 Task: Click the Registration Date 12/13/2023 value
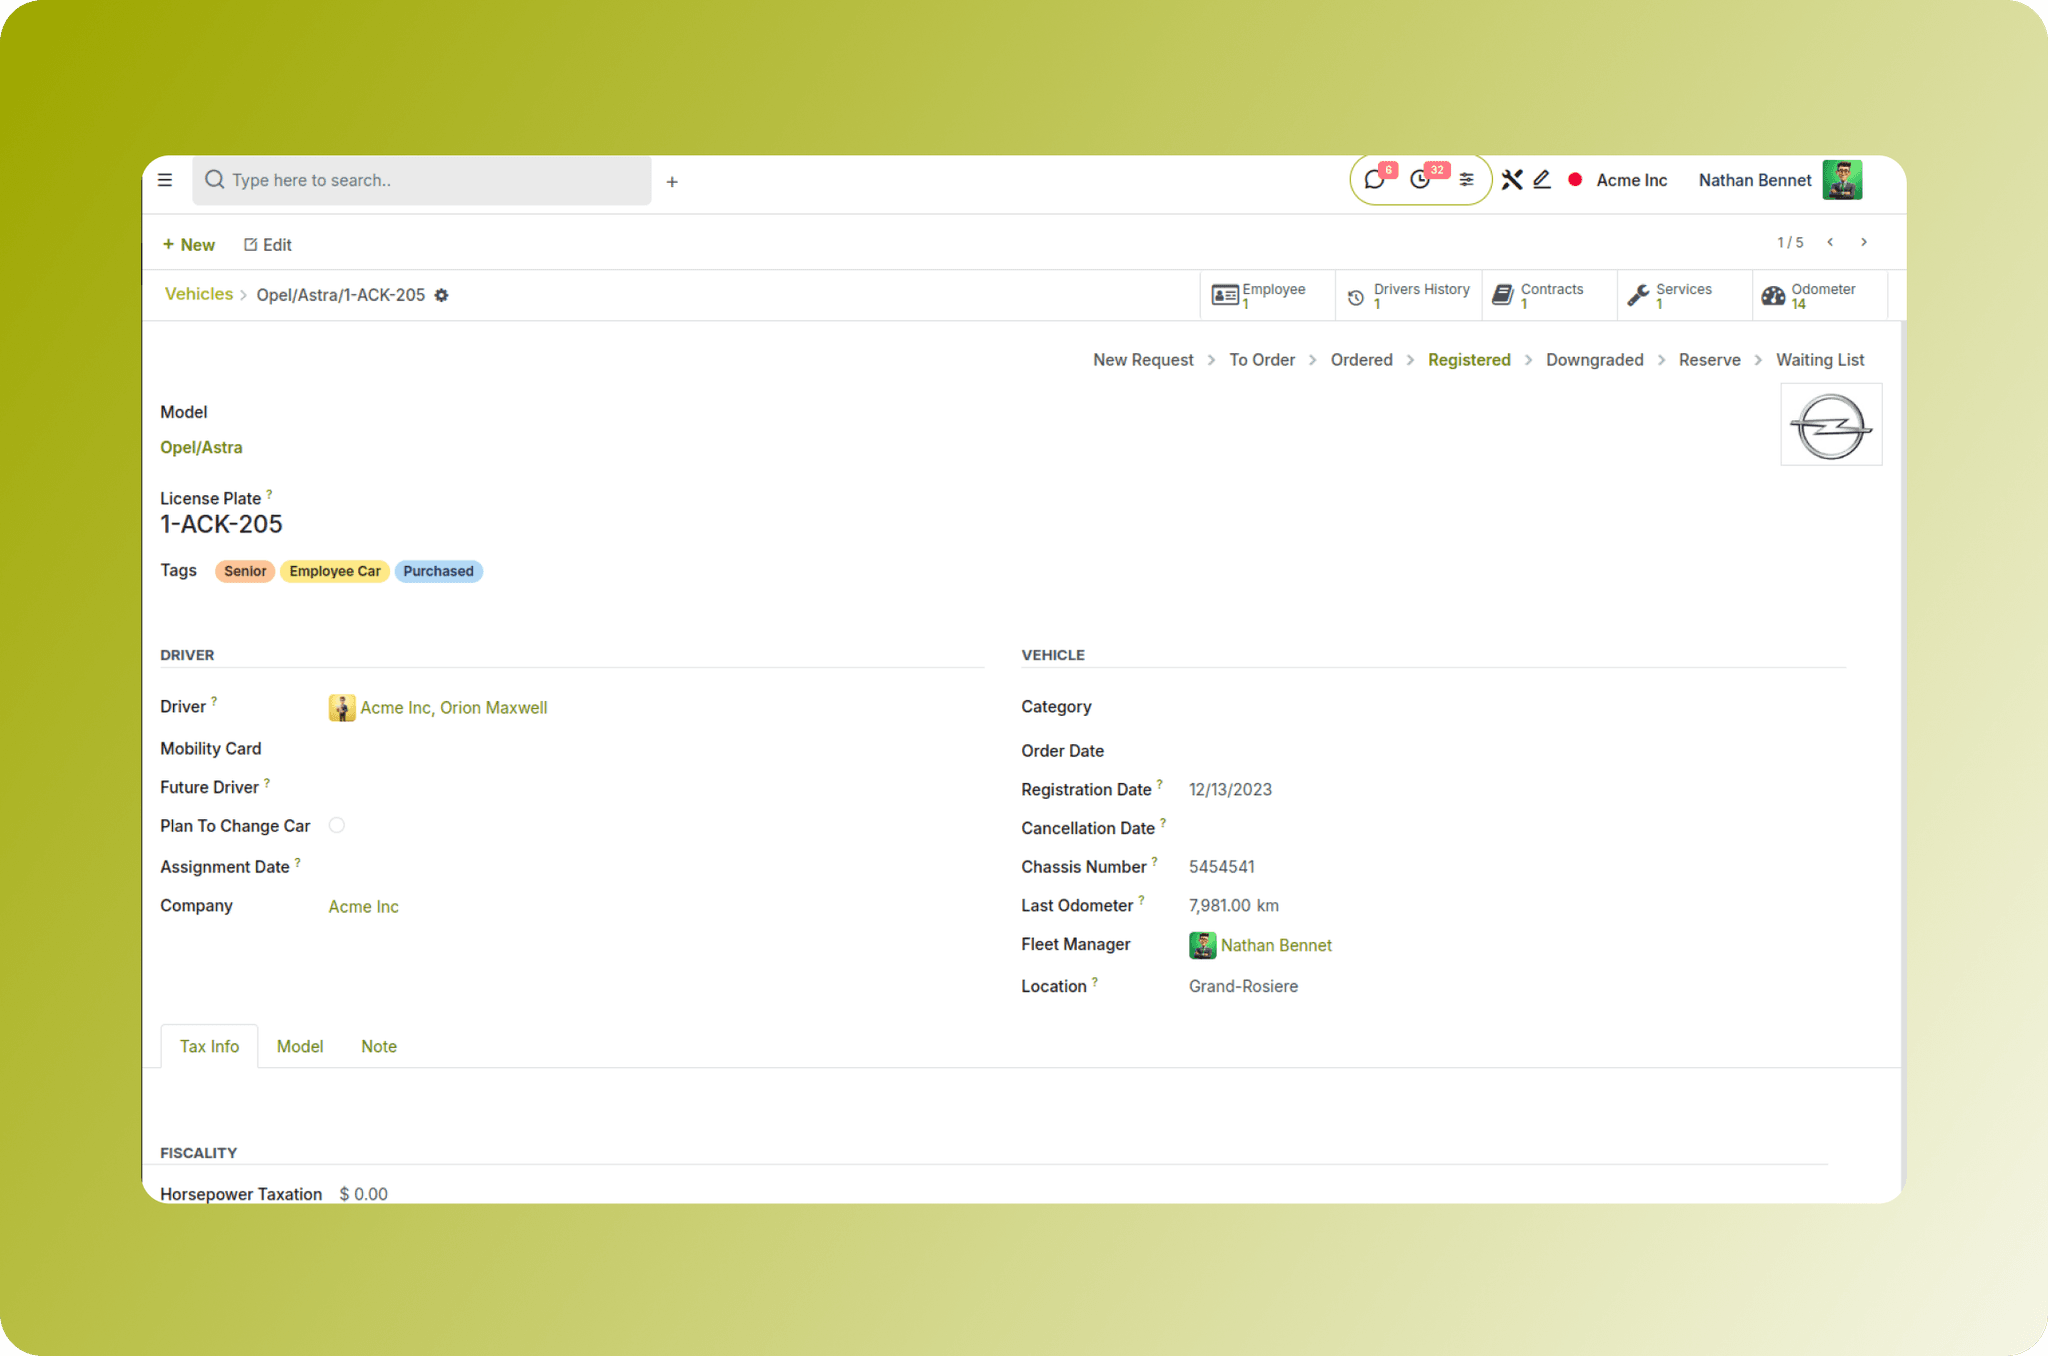1230,790
